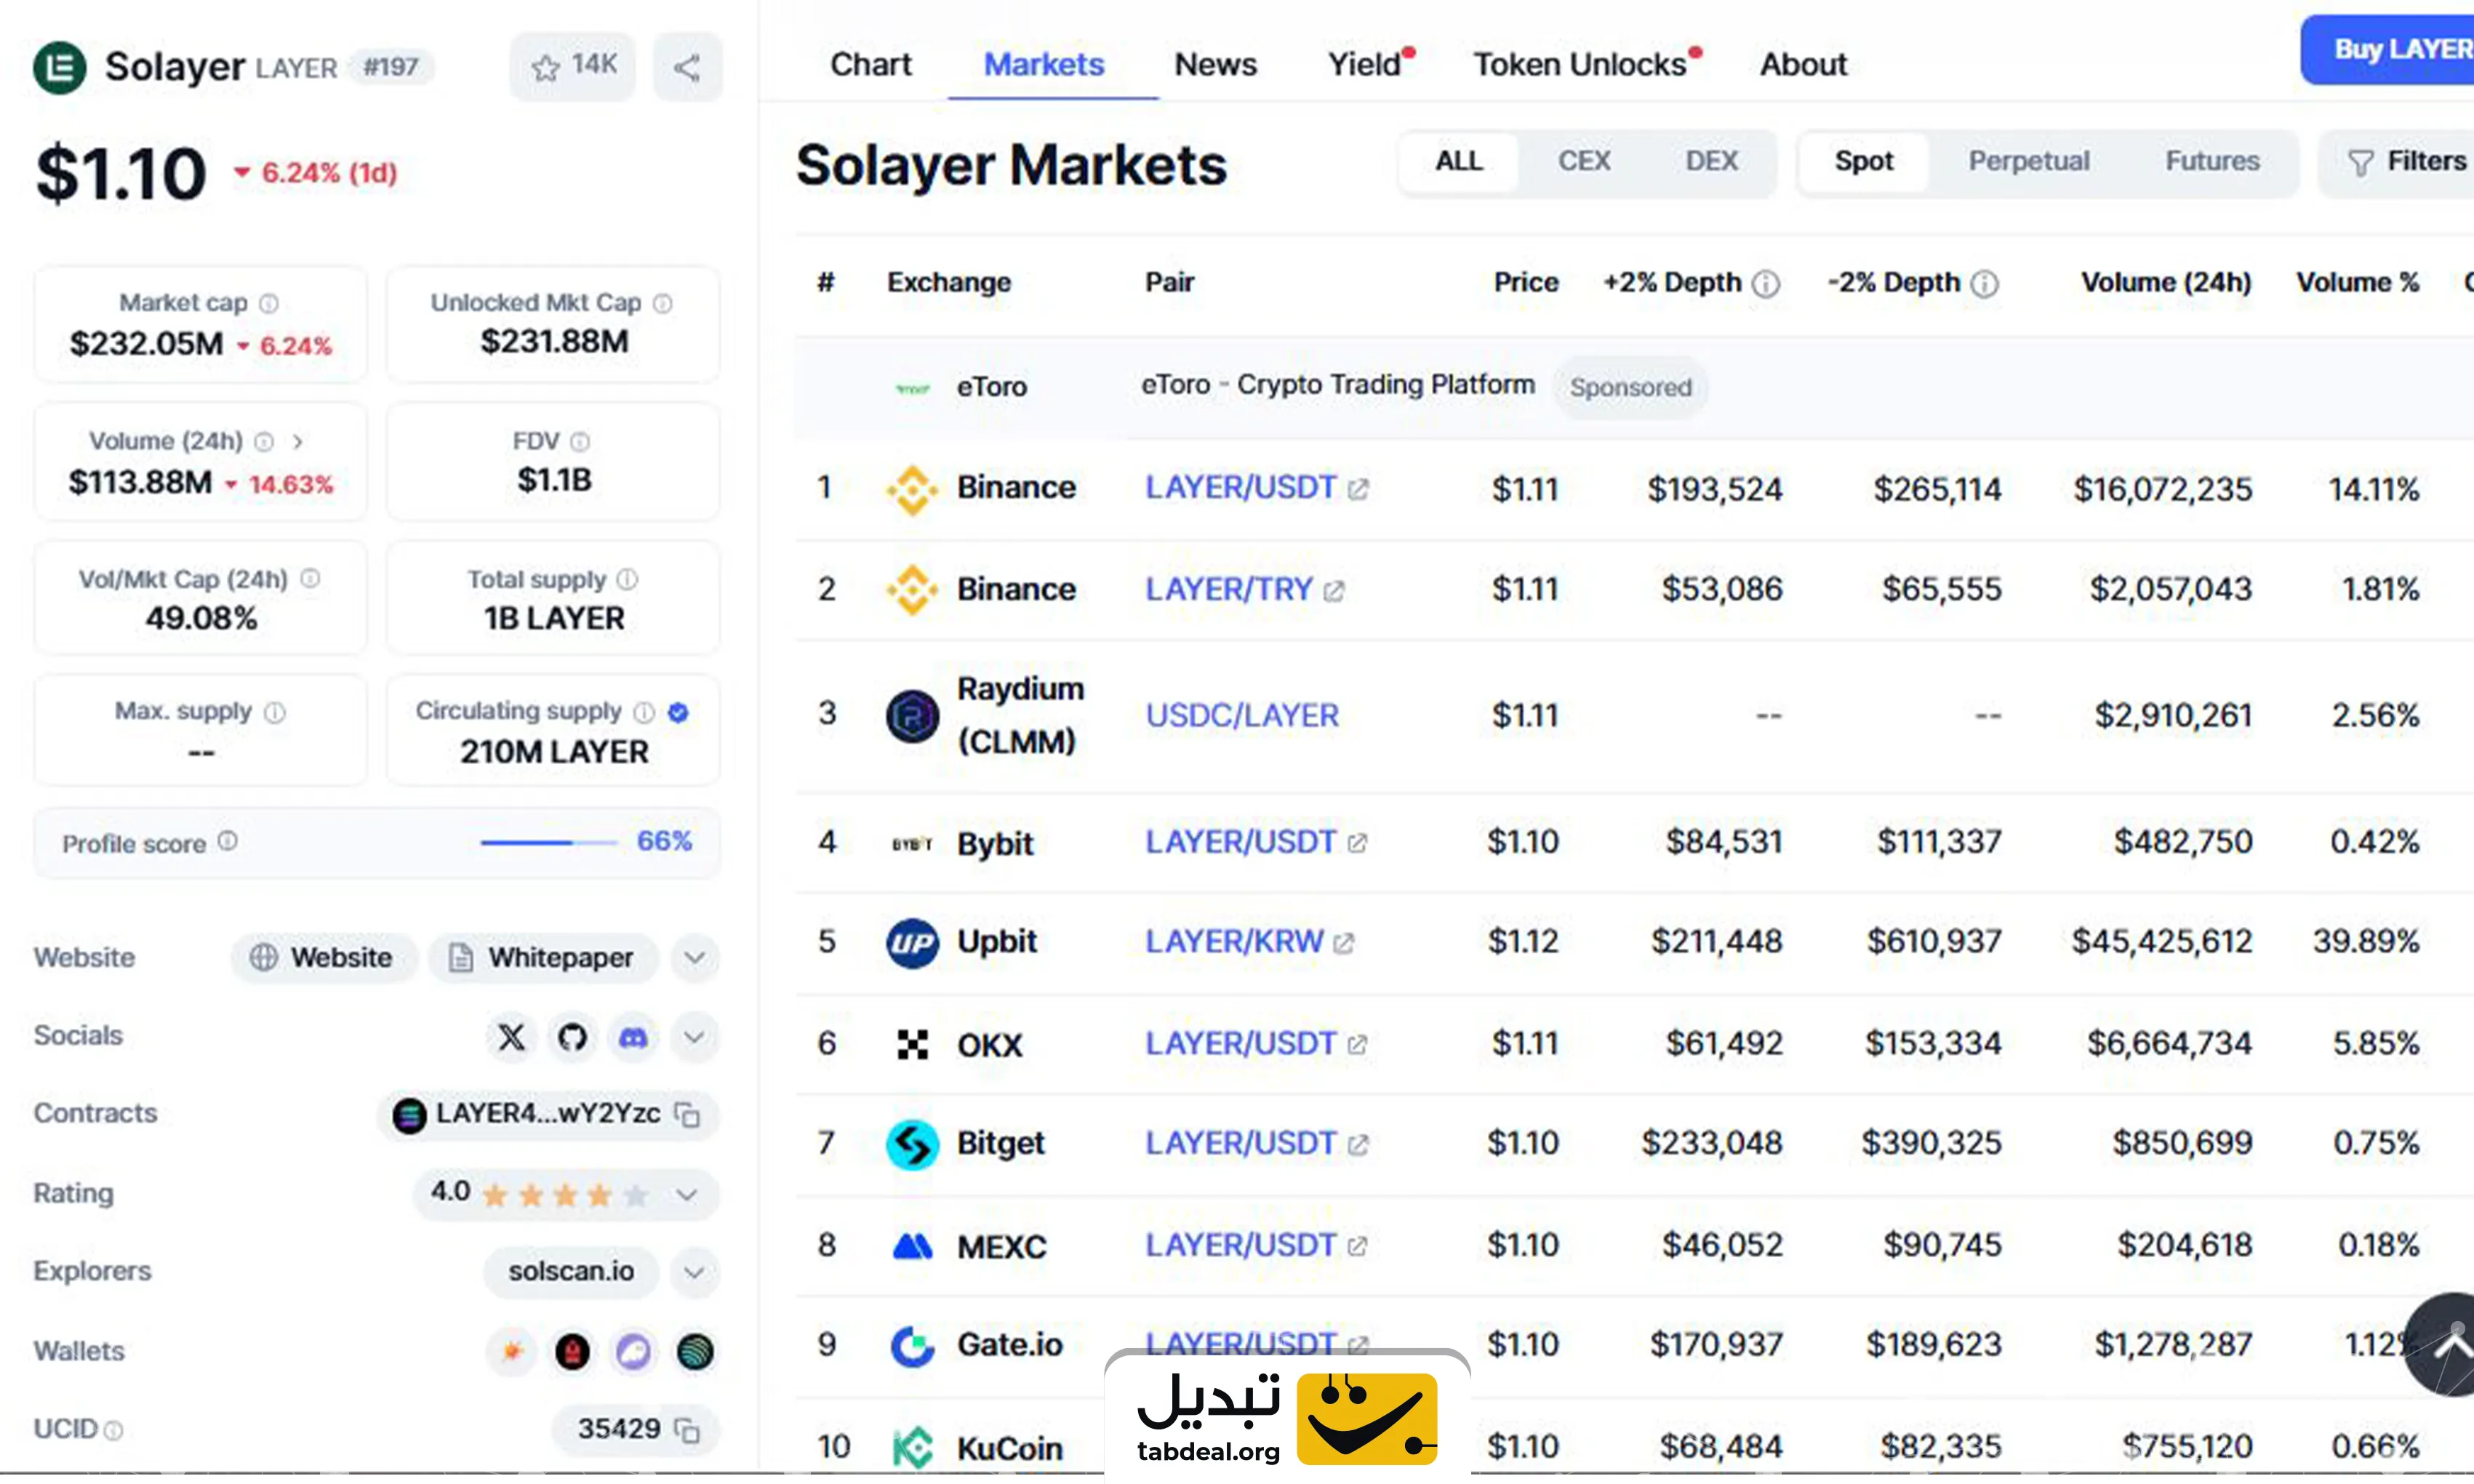Screen dimensions: 2474x1484
Task: Filter markets by DEX
Action: tap(1711, 161)
